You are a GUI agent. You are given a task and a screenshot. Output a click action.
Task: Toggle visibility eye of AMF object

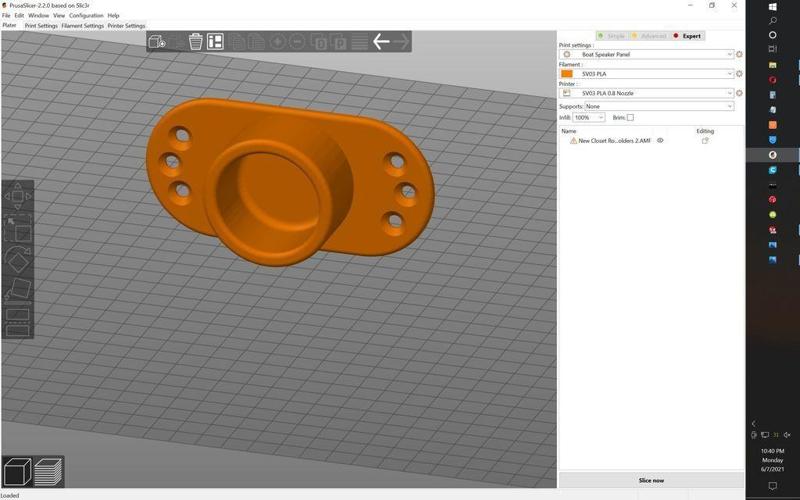click(x=660, y=140)
